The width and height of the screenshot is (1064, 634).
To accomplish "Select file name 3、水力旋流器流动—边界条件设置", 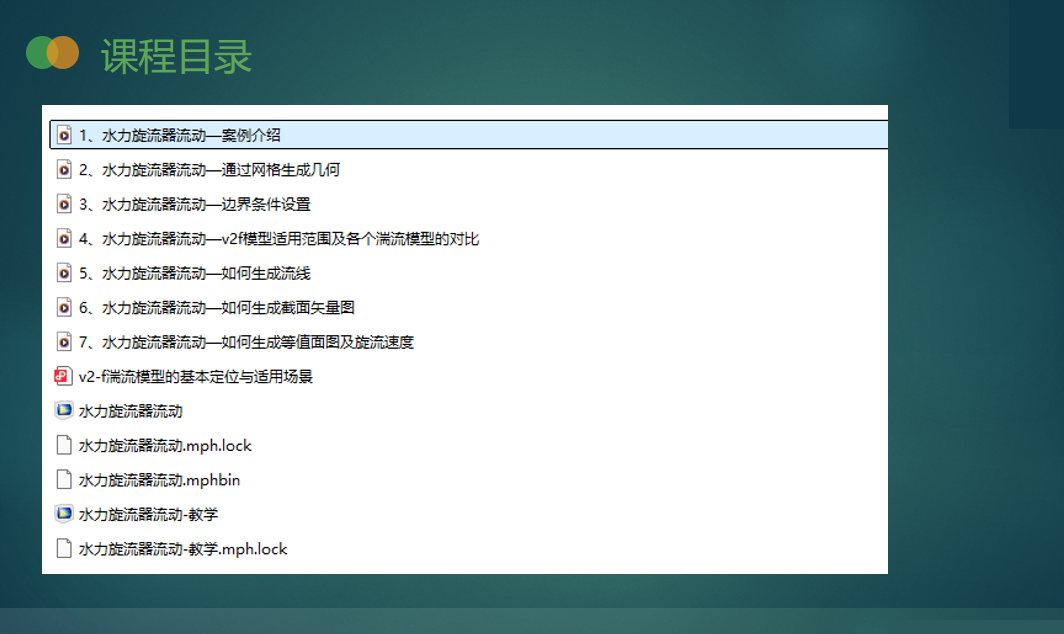I will tap(195, 204).
